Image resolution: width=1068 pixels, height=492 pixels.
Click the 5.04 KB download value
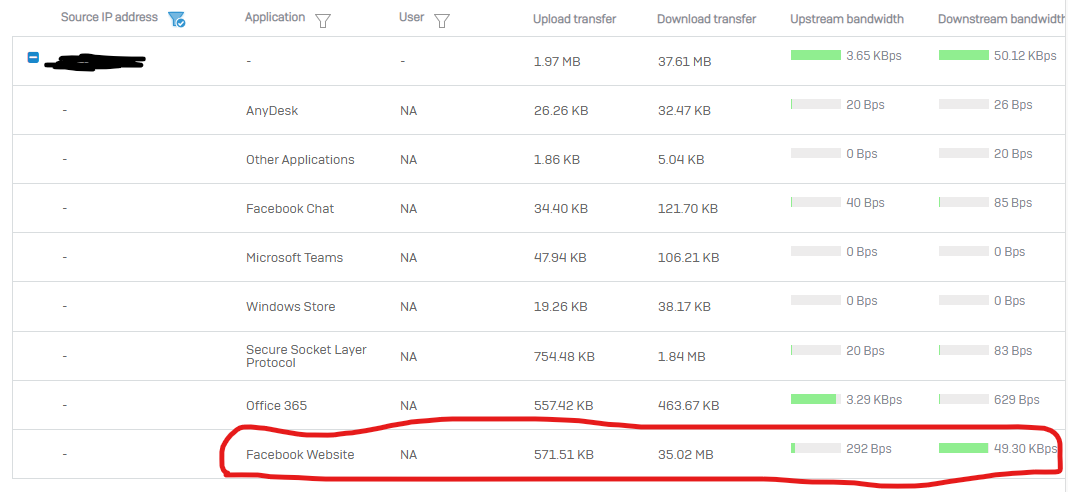[x=681, y=159]
